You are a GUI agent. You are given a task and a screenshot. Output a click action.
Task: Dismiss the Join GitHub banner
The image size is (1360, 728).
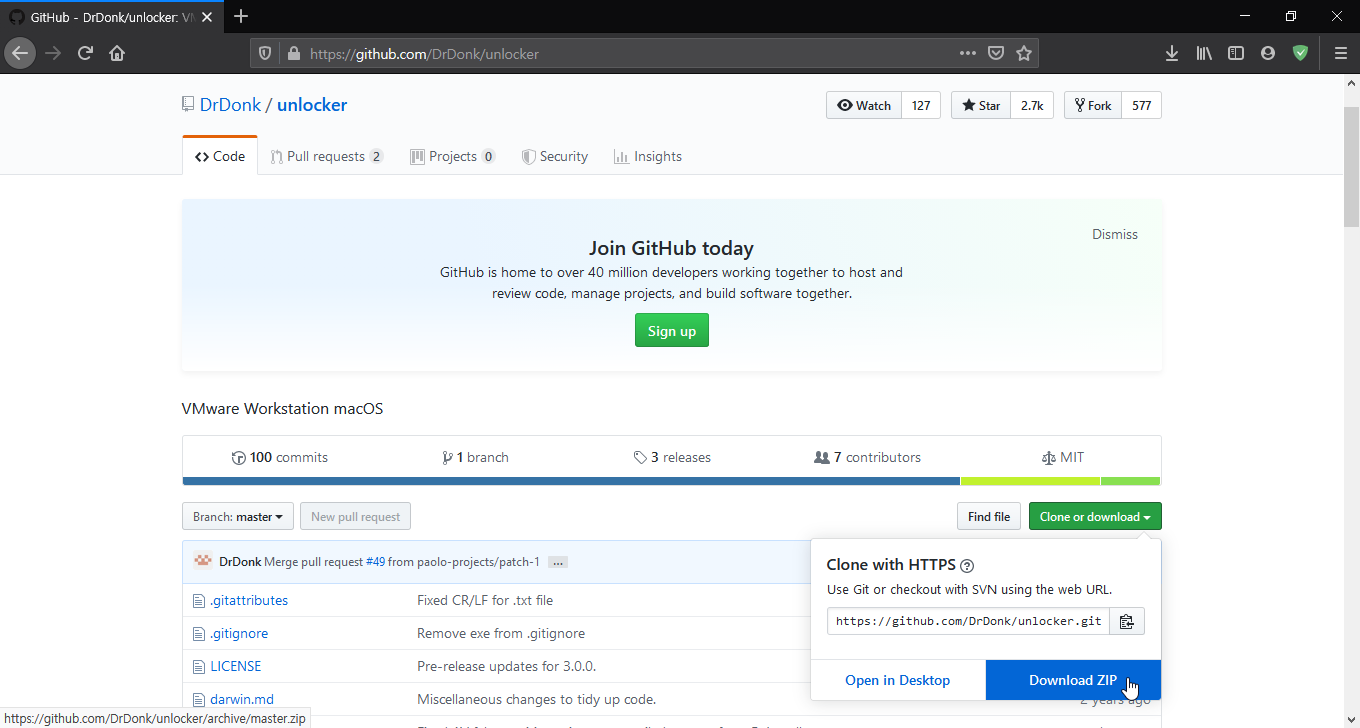1115,234
